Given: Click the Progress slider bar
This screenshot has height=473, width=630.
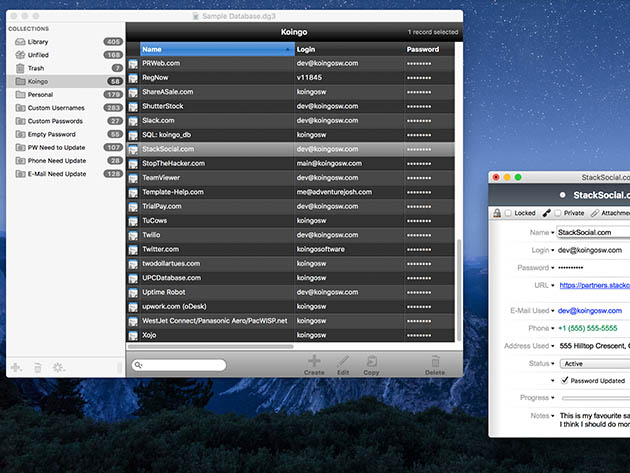Looking at the screenshot, I should pos(596,398).
